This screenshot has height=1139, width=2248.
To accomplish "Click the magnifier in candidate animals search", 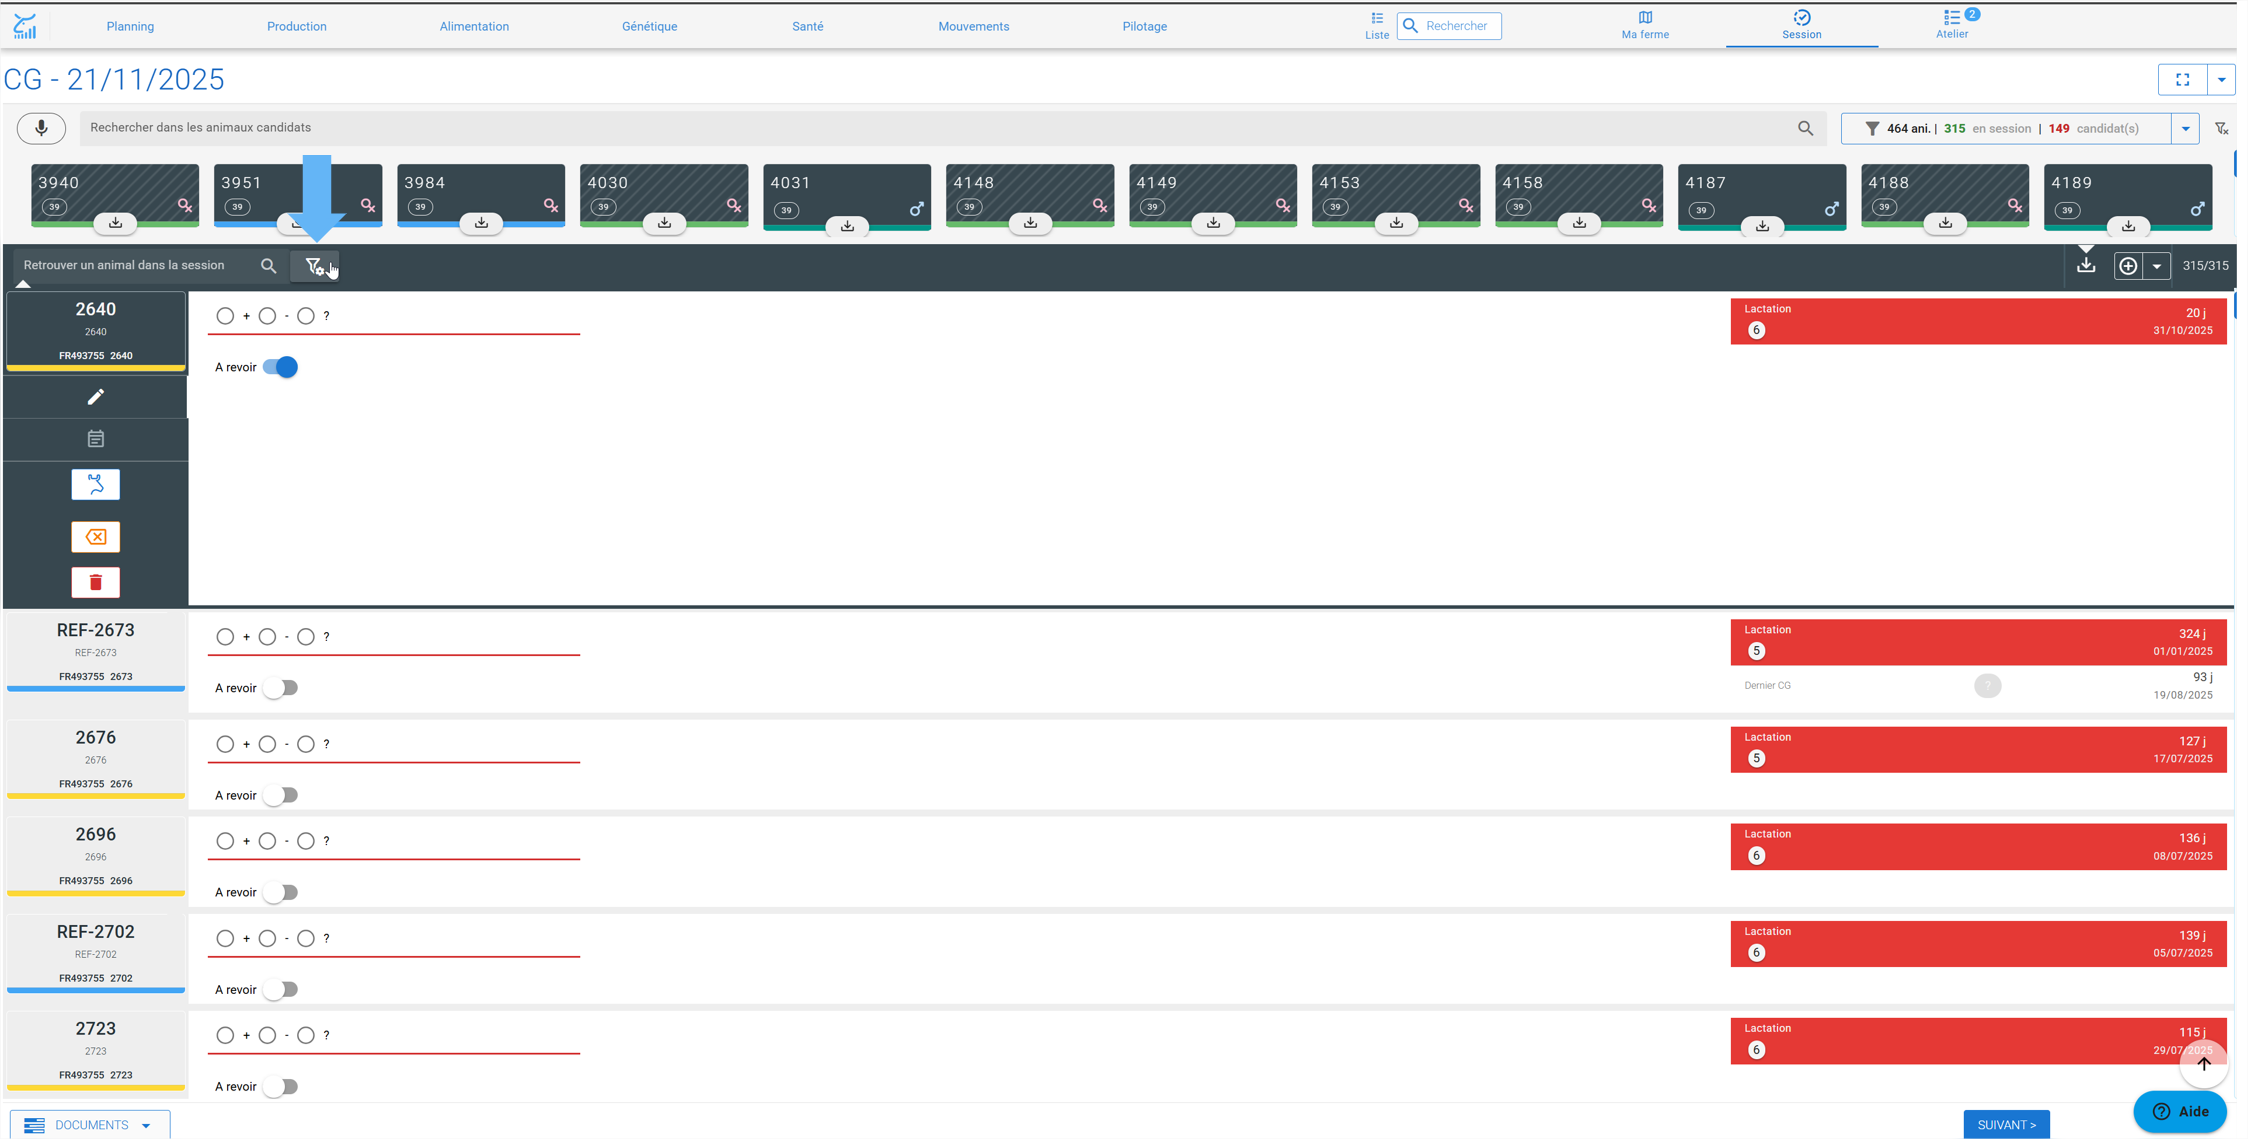I will (x=1805, y=128).
